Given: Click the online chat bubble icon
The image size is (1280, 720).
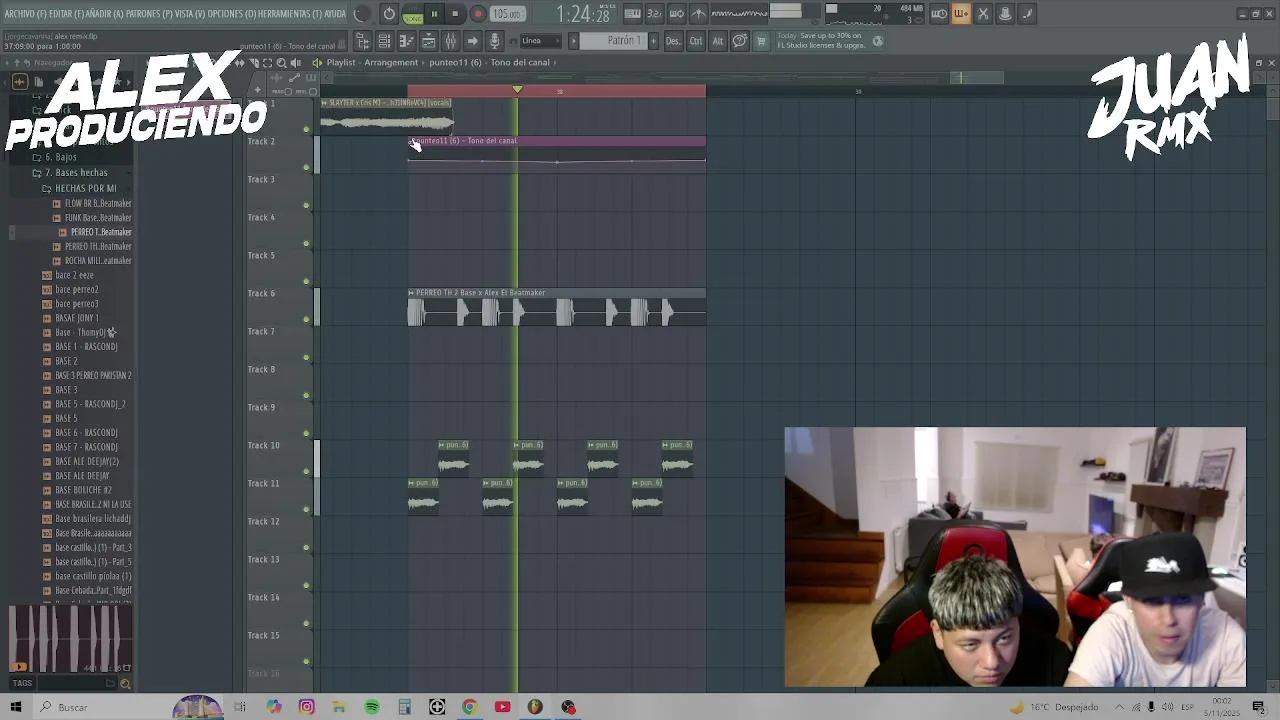Looking at the screenshot, I should (x=740, y=41).
